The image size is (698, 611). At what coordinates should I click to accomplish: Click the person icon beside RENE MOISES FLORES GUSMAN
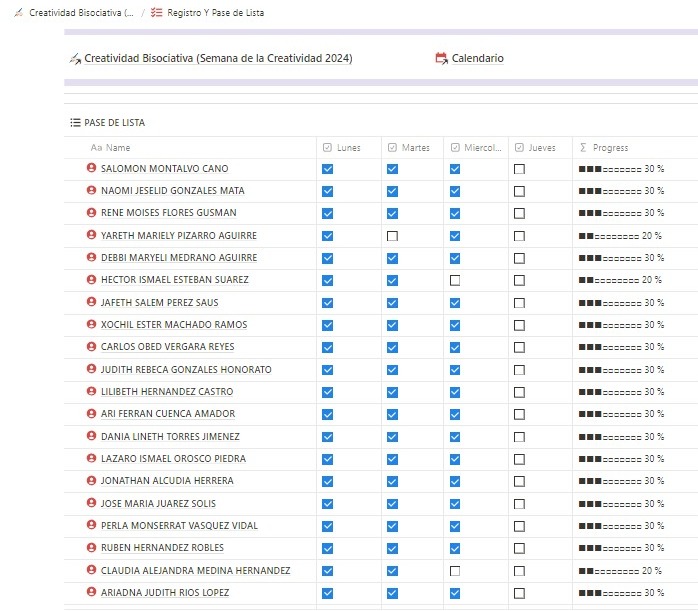(91, 212)
